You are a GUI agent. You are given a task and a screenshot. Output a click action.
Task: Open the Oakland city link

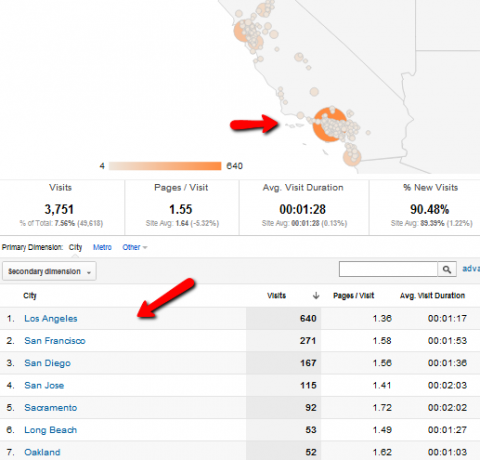[x=42, y=452]
